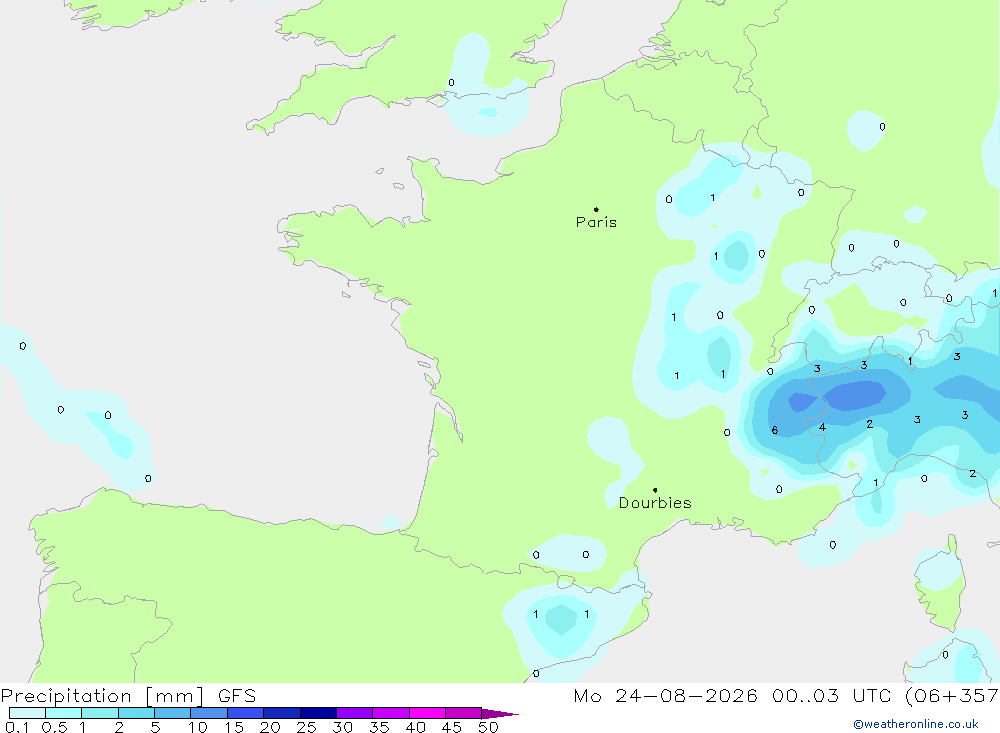Click the legend label 0.5
The height and width of the screenshot is (733, 1000).
pos(54,727)
